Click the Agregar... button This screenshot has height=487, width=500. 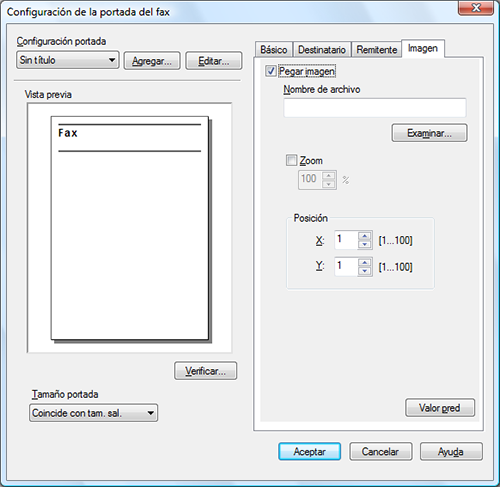click(152, 61)
